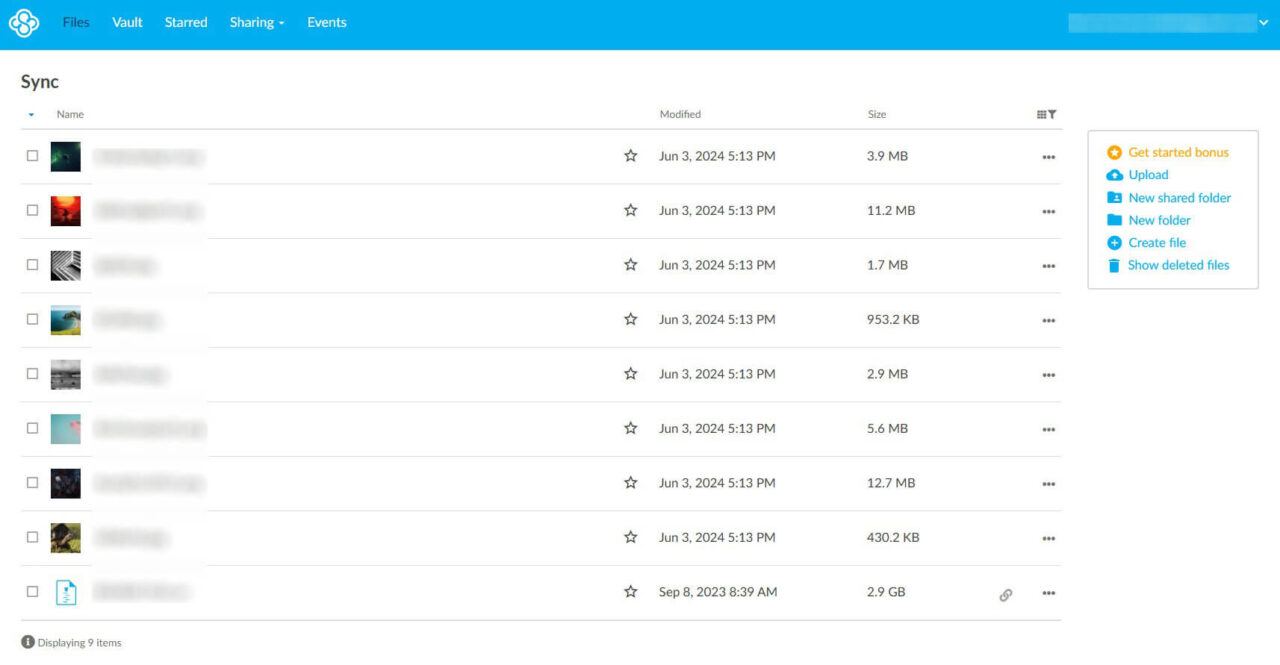
Task: Open the red sunset image thumbnail
Action: (x=66, y=210)
